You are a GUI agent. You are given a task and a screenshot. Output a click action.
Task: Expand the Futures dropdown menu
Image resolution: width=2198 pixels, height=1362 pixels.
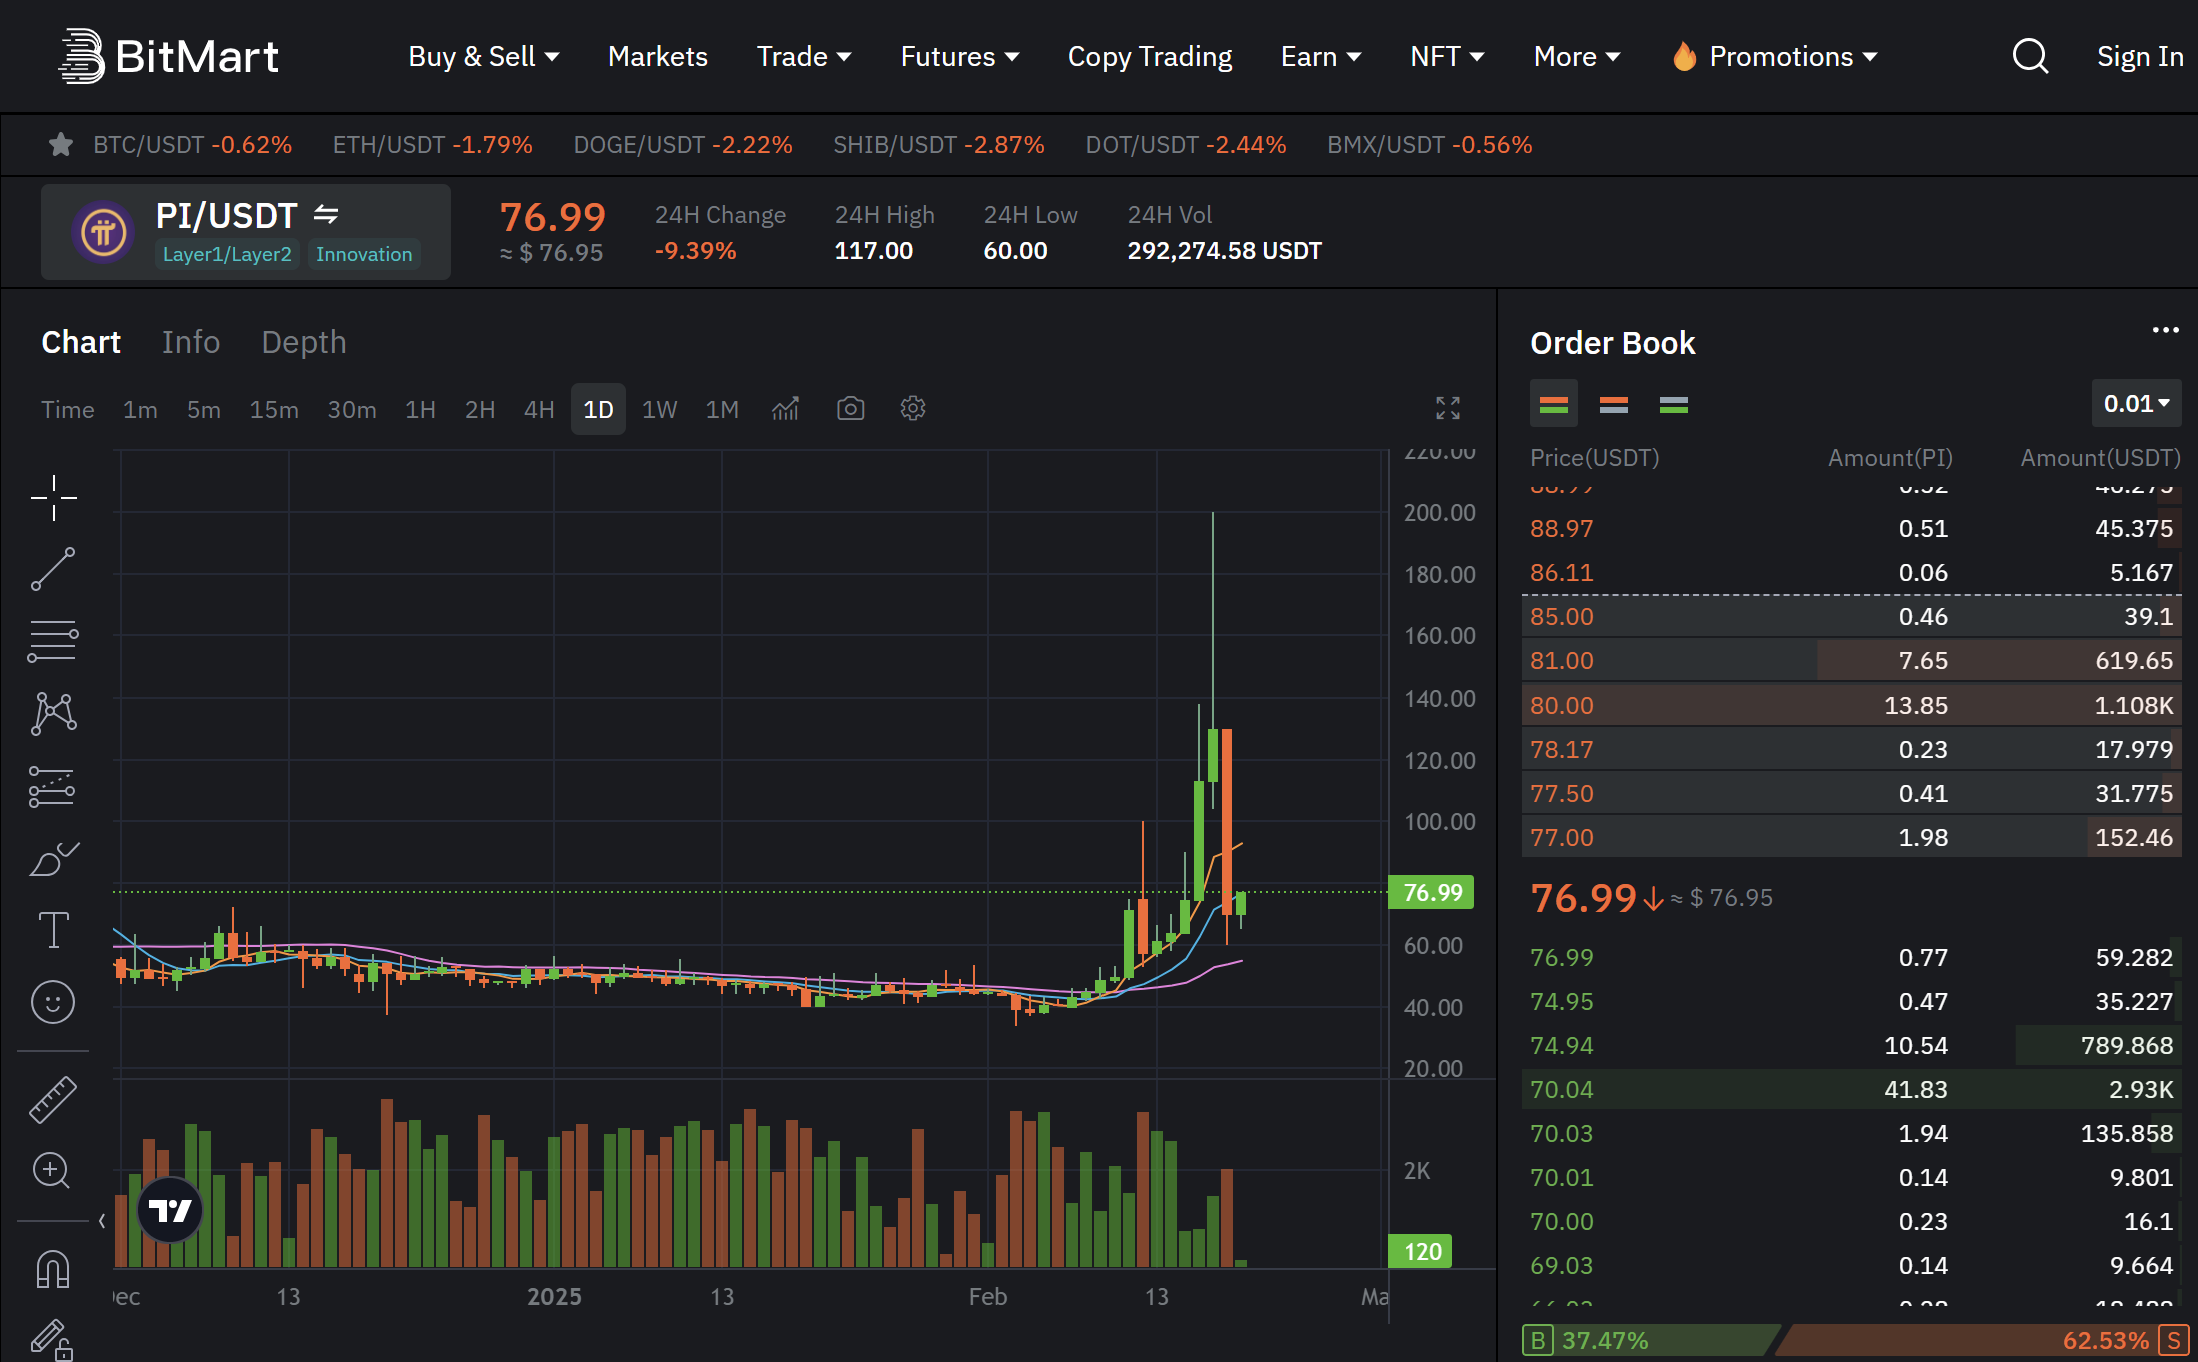(x=960, y=56)
